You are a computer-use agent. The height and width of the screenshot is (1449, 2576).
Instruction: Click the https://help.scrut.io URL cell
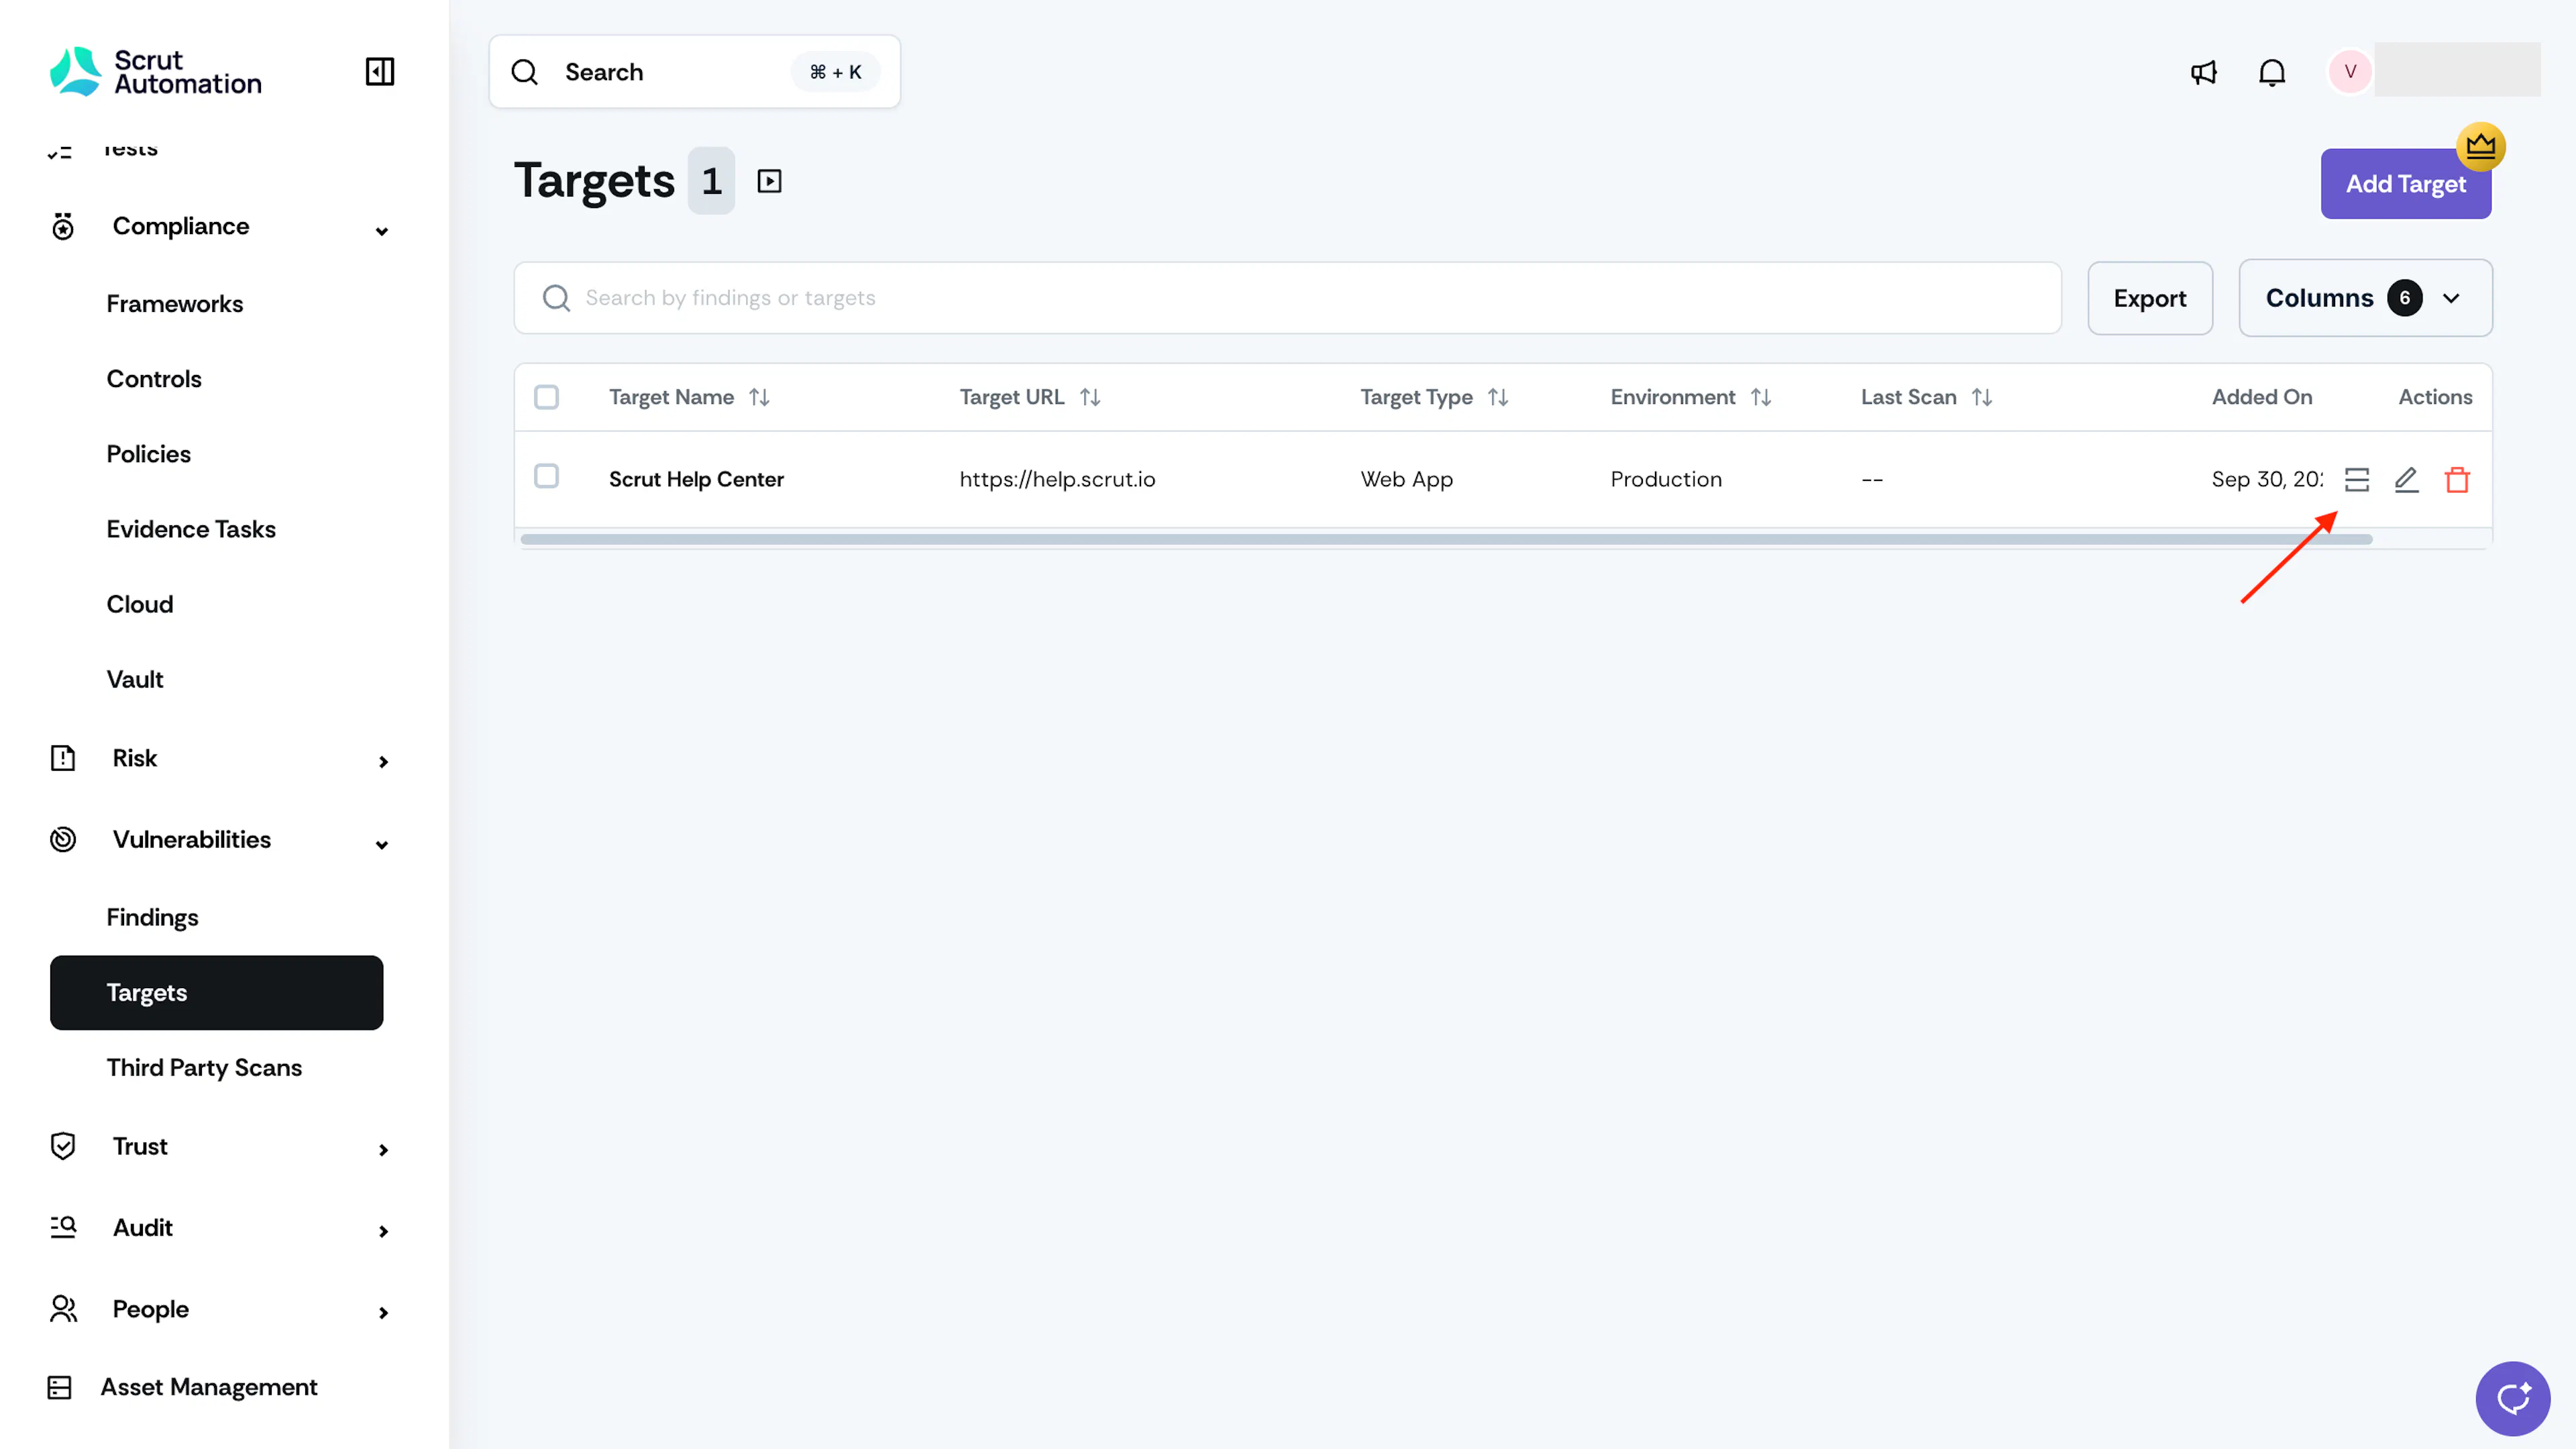click(1057, 479)
